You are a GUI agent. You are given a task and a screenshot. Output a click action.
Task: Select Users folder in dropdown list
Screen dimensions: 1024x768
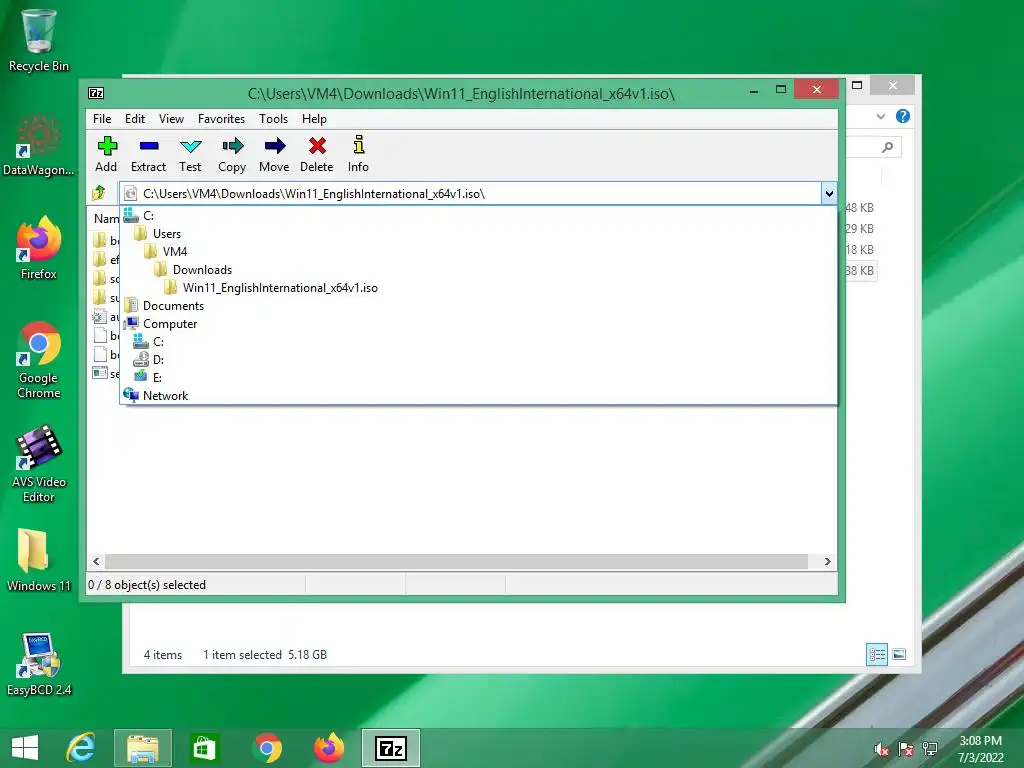point(479,233)
